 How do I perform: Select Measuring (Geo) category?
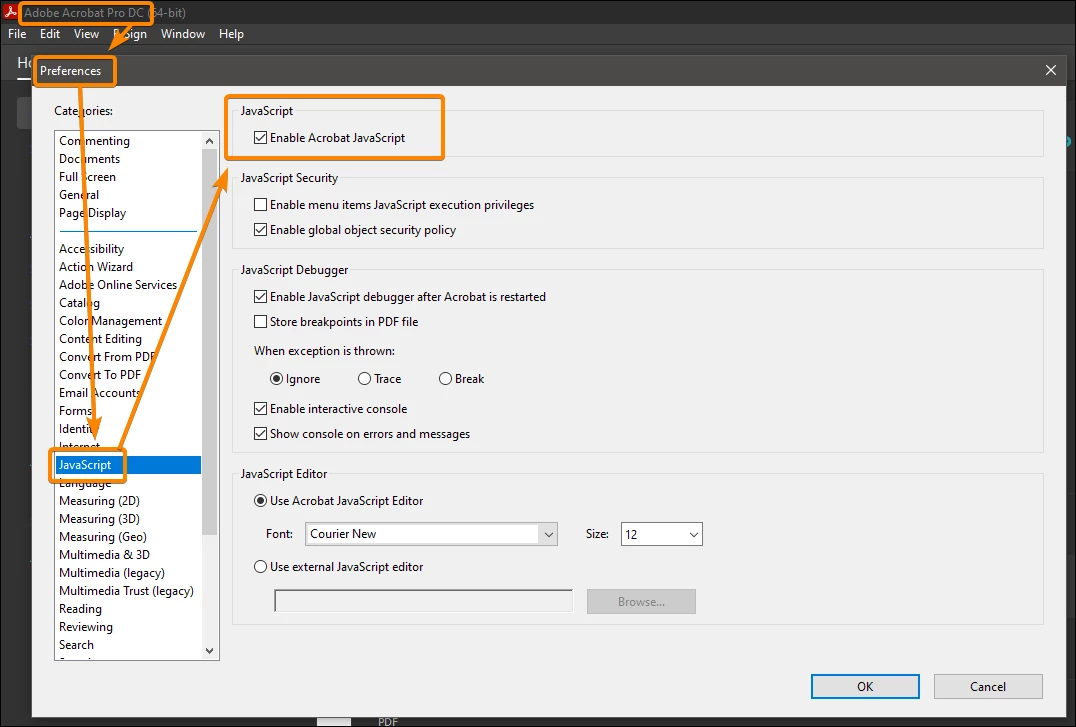(x=103, y=536)
